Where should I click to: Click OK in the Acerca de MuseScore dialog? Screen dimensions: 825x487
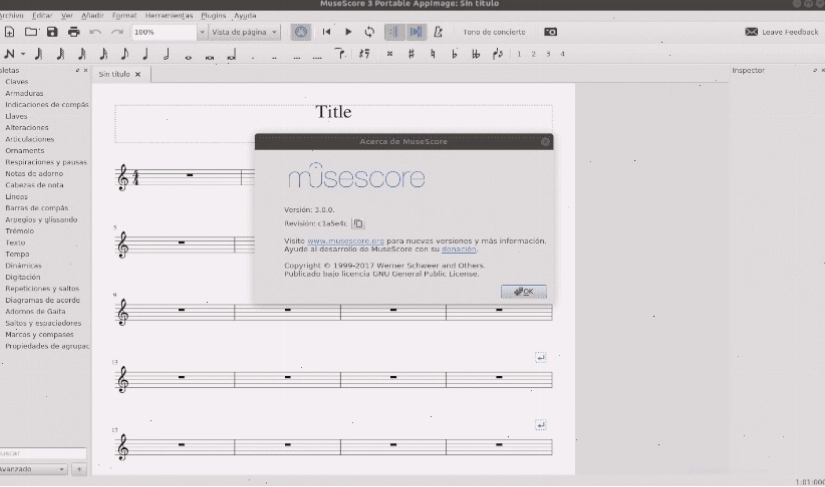[524, 291]
